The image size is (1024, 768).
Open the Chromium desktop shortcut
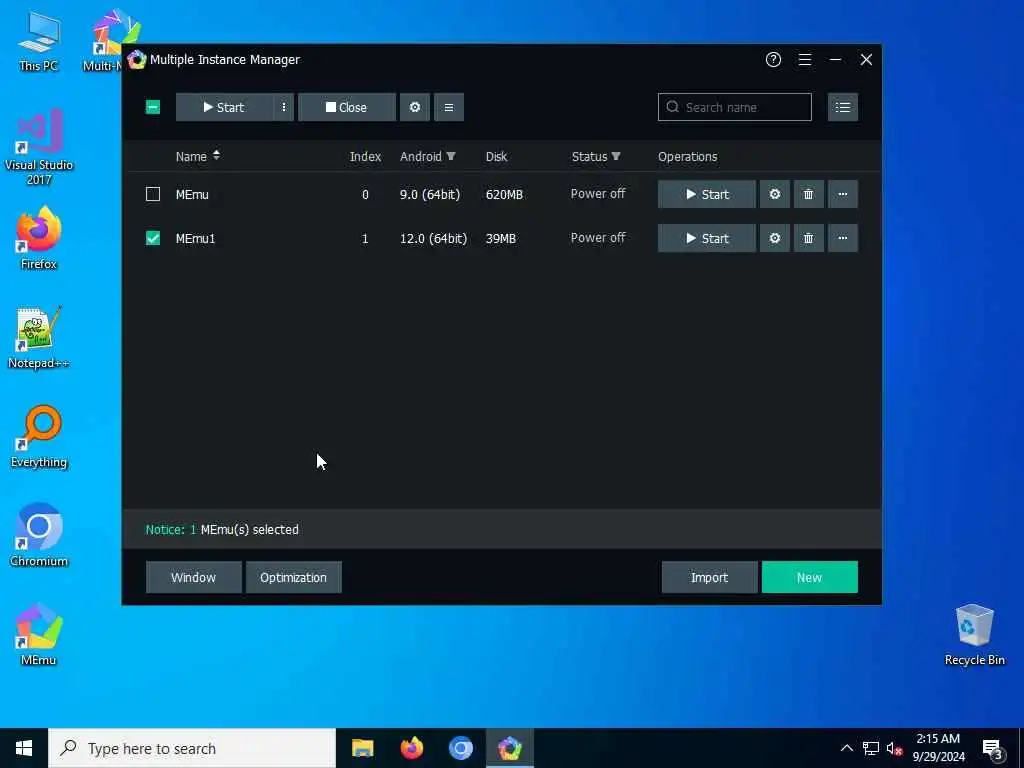[x=39, y=535]
